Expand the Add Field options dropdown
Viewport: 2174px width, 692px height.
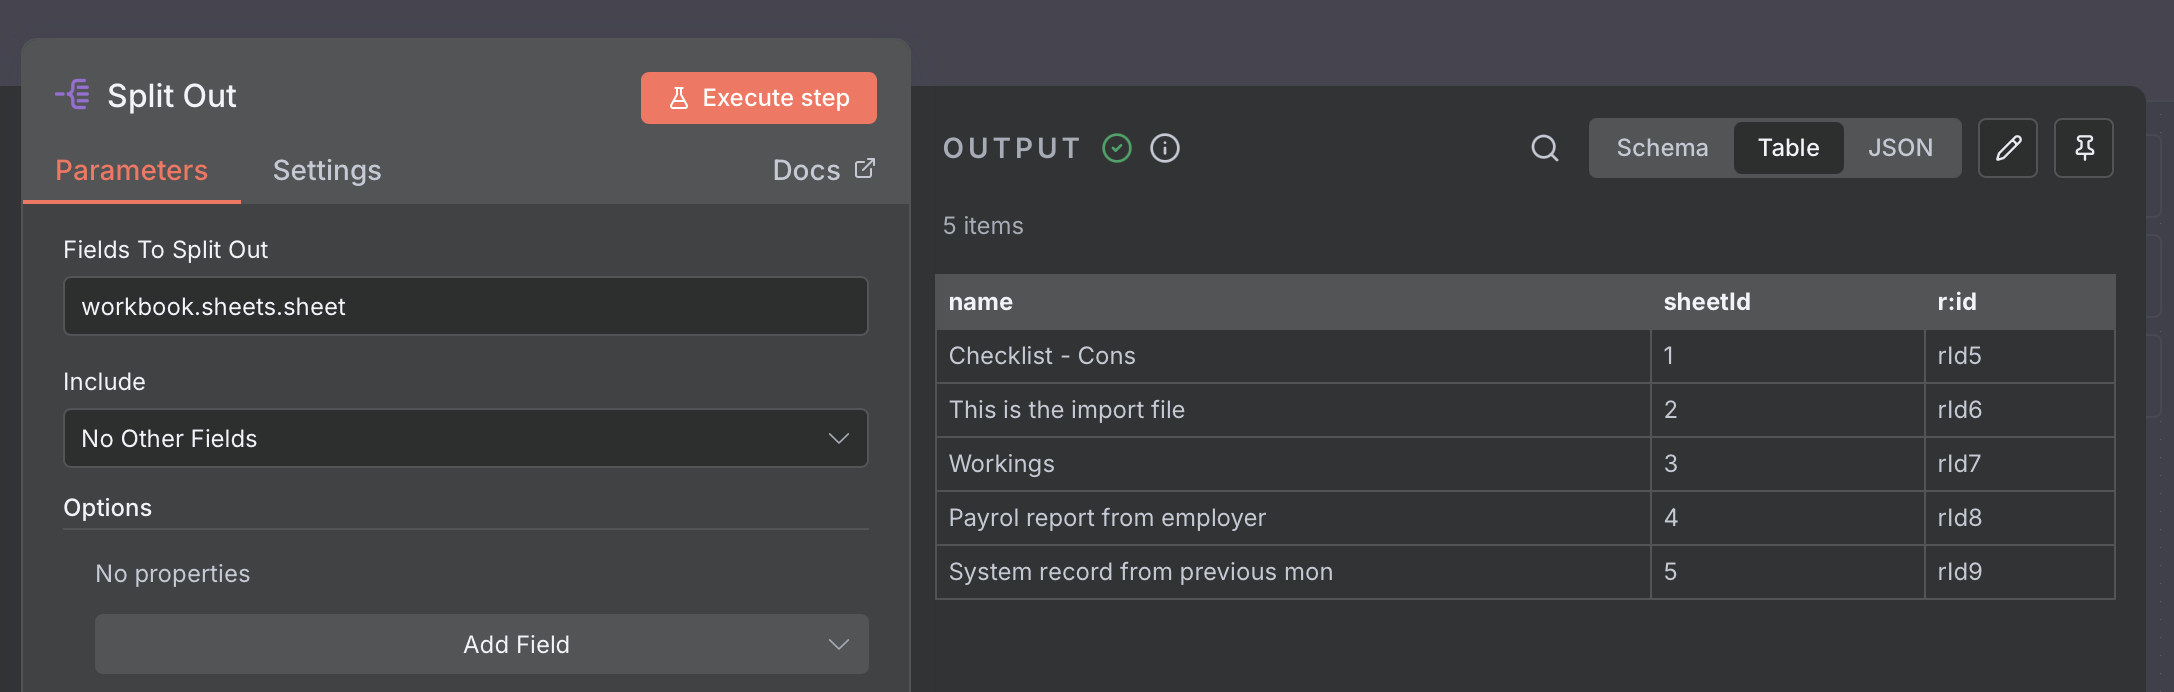pos(481,644)
